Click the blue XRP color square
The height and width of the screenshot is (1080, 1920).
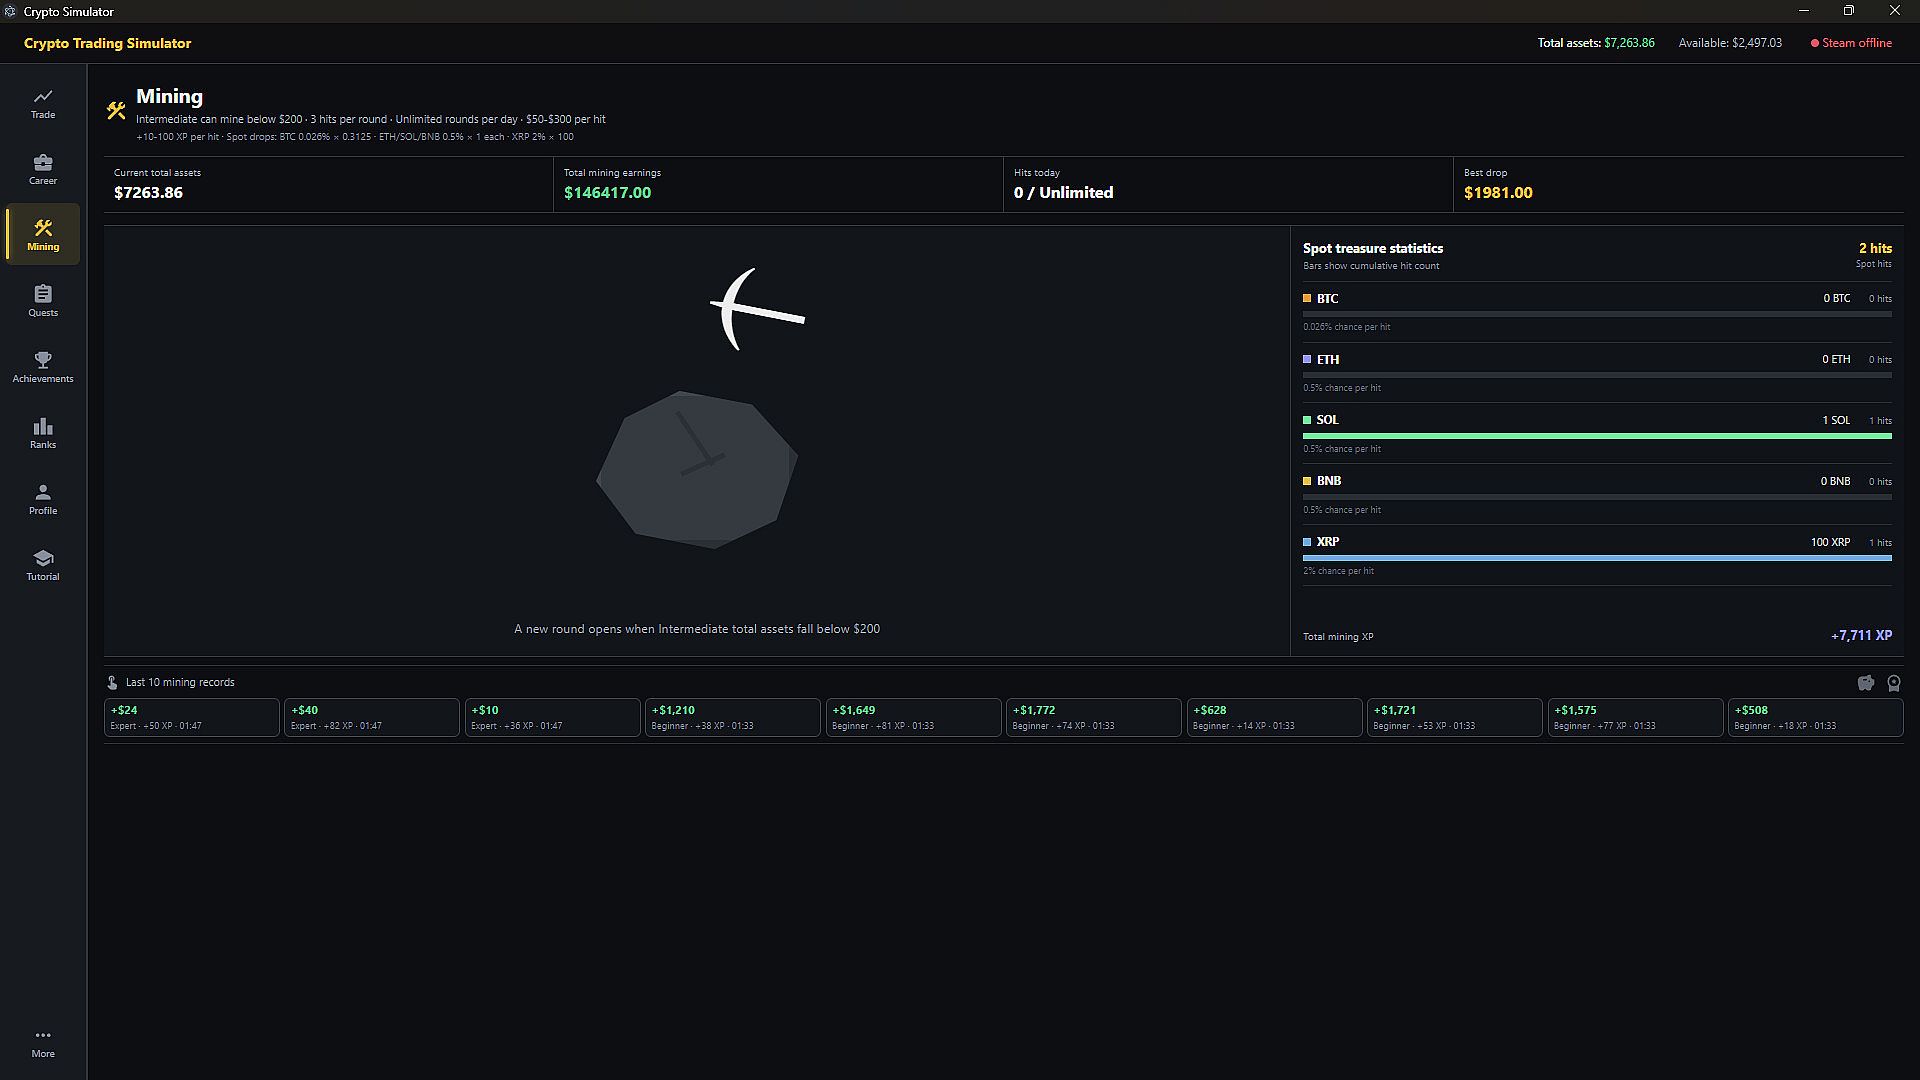(x=1307, y=542)
